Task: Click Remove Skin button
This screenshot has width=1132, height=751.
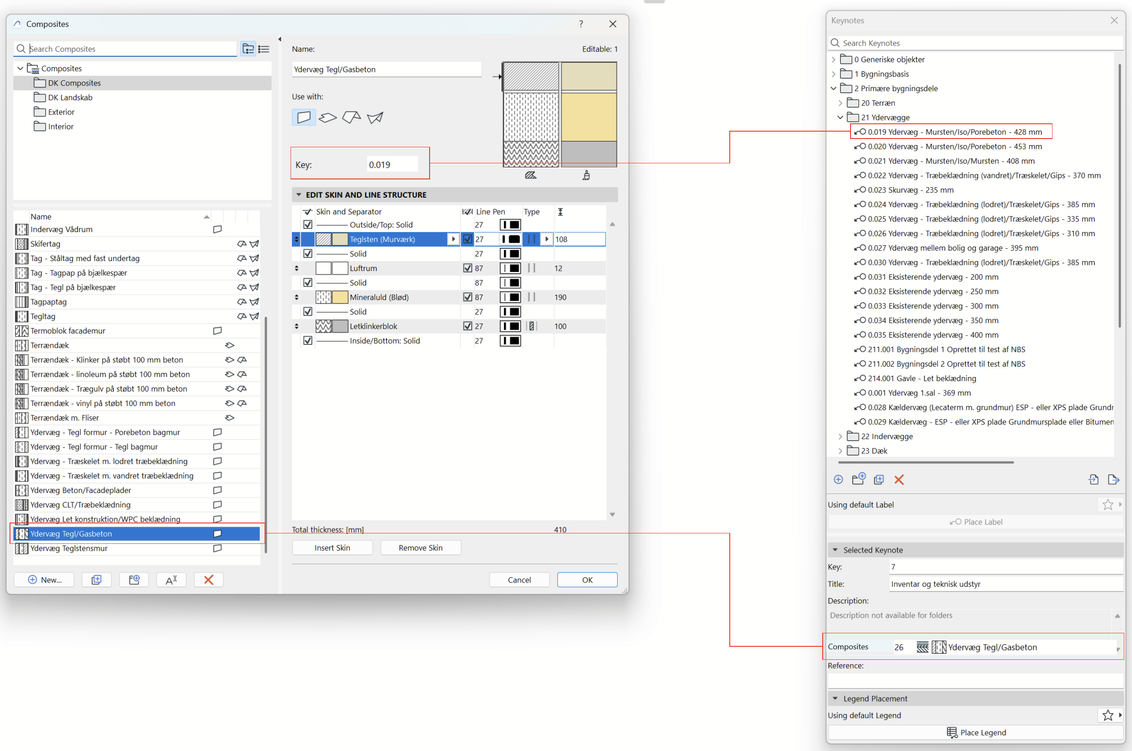Action: point(421,548)
